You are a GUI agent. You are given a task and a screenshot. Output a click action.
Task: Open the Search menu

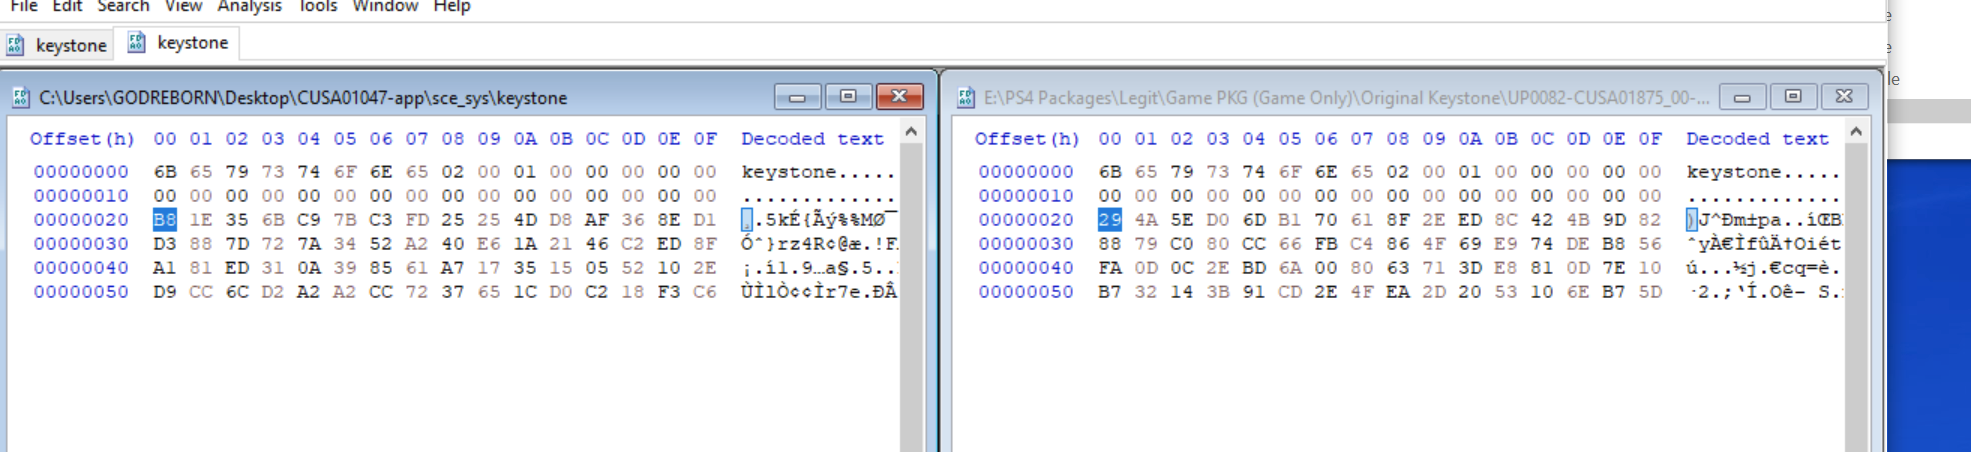[x=123, y=6]
